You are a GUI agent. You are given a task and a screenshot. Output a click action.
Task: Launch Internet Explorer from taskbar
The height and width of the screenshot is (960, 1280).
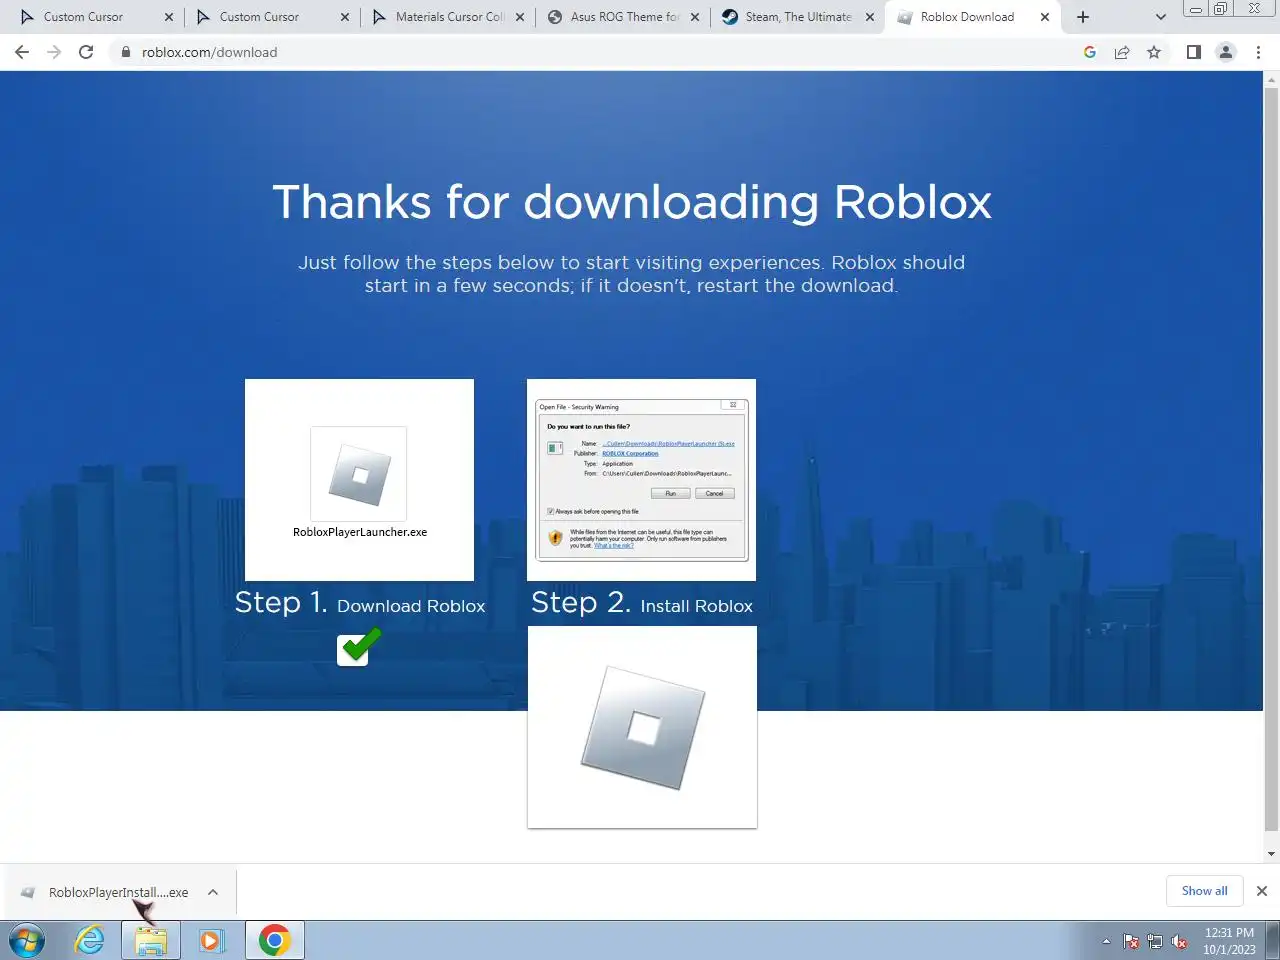point(90,941)
